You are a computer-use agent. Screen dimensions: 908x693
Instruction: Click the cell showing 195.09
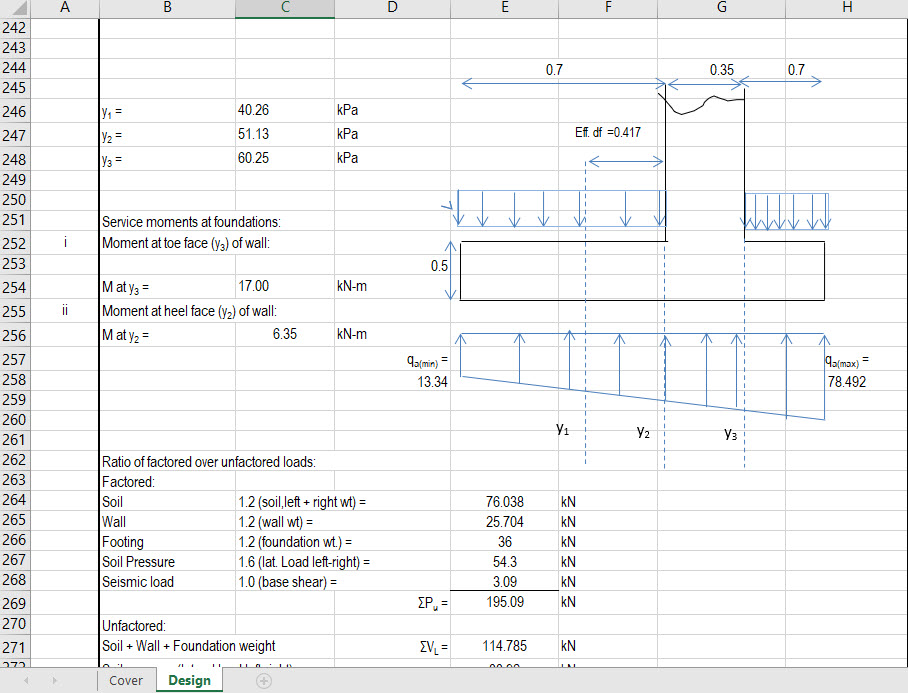504,603
